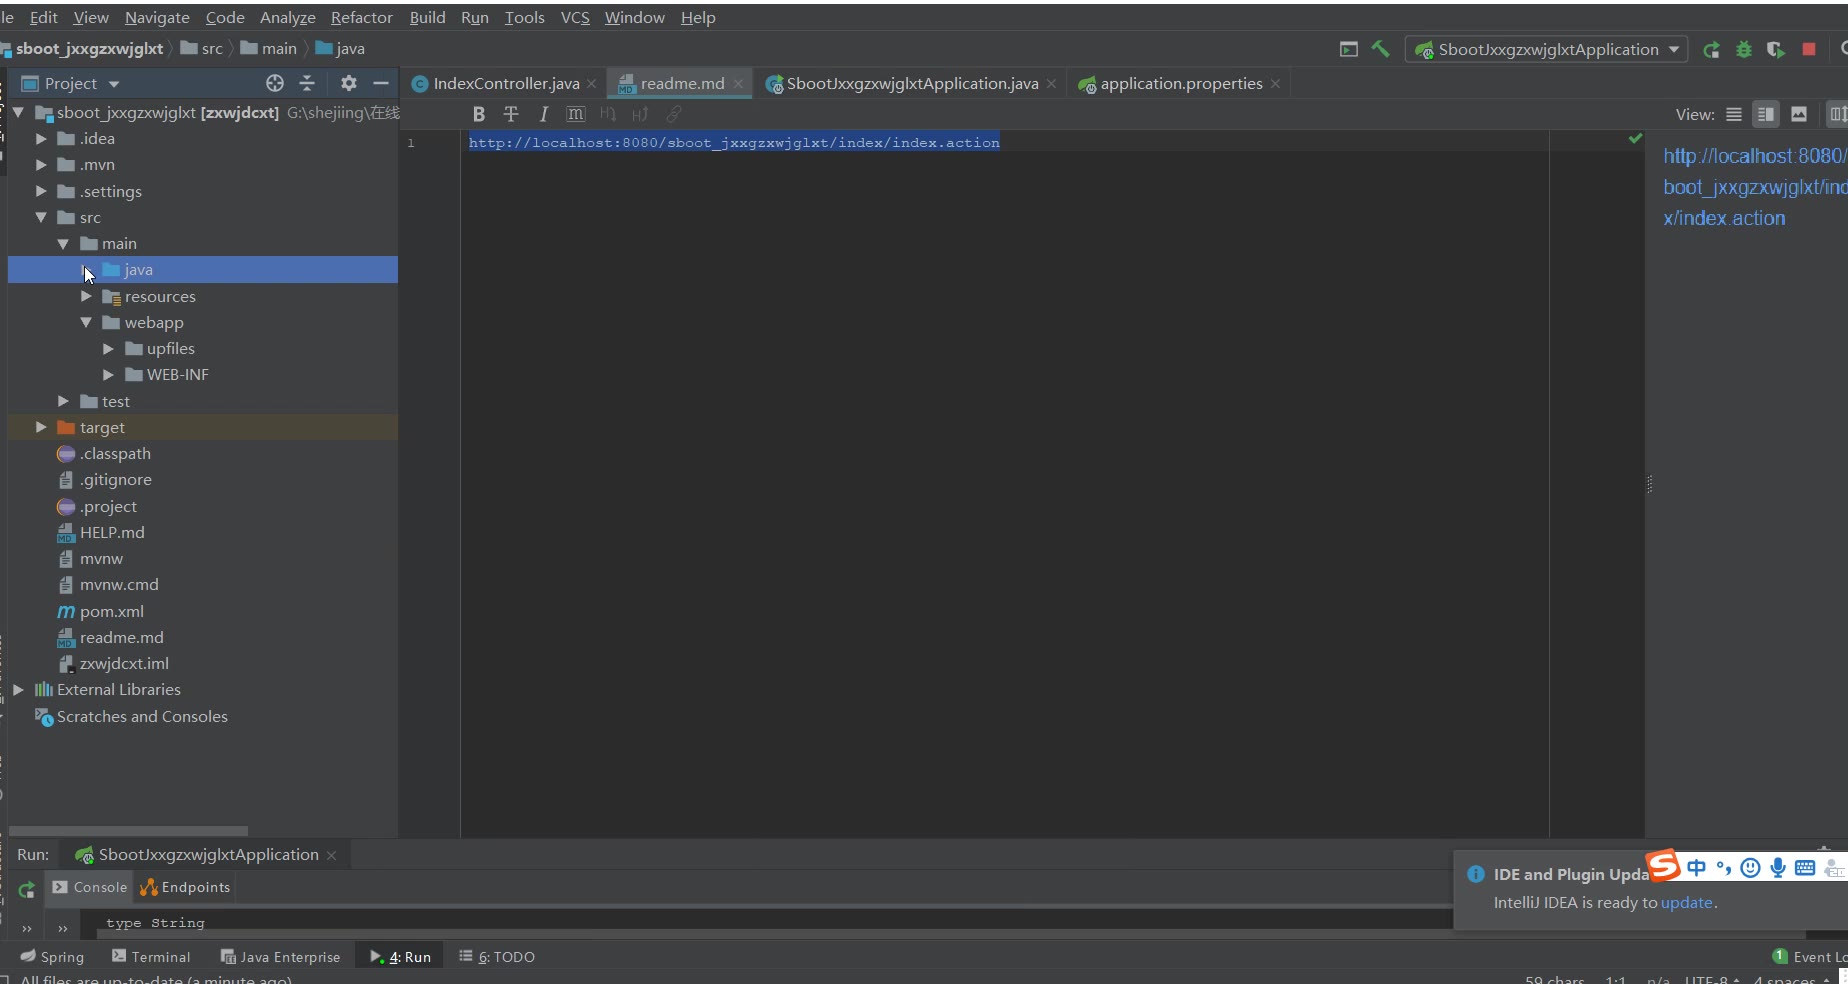Click the locate/scroll from source crosshair icon
This screenshot has width=1848, height=984.
(x=275, y=83)
